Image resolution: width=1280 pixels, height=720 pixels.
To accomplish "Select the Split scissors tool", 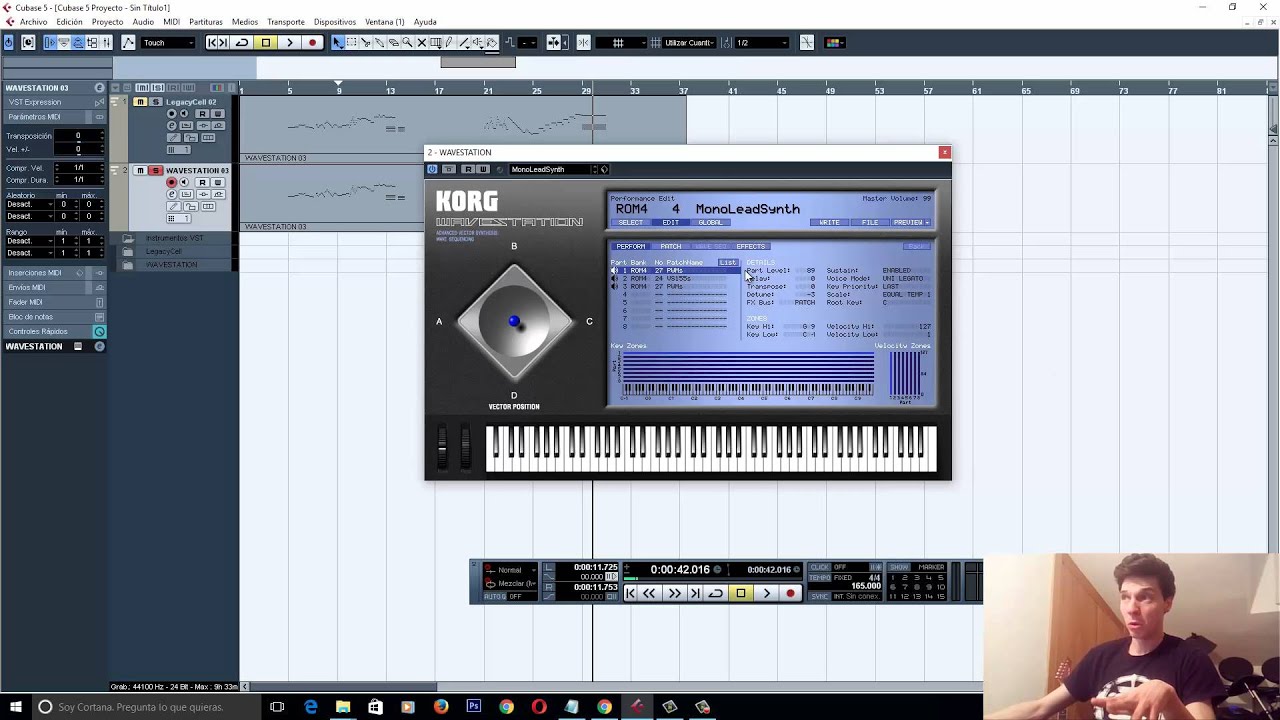I will coord(365,42).
